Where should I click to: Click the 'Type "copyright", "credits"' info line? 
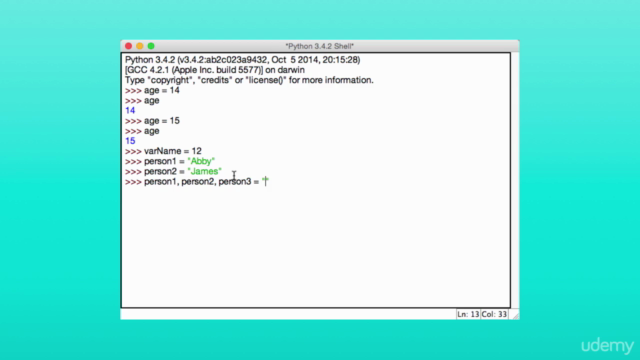tap(249, 80)
